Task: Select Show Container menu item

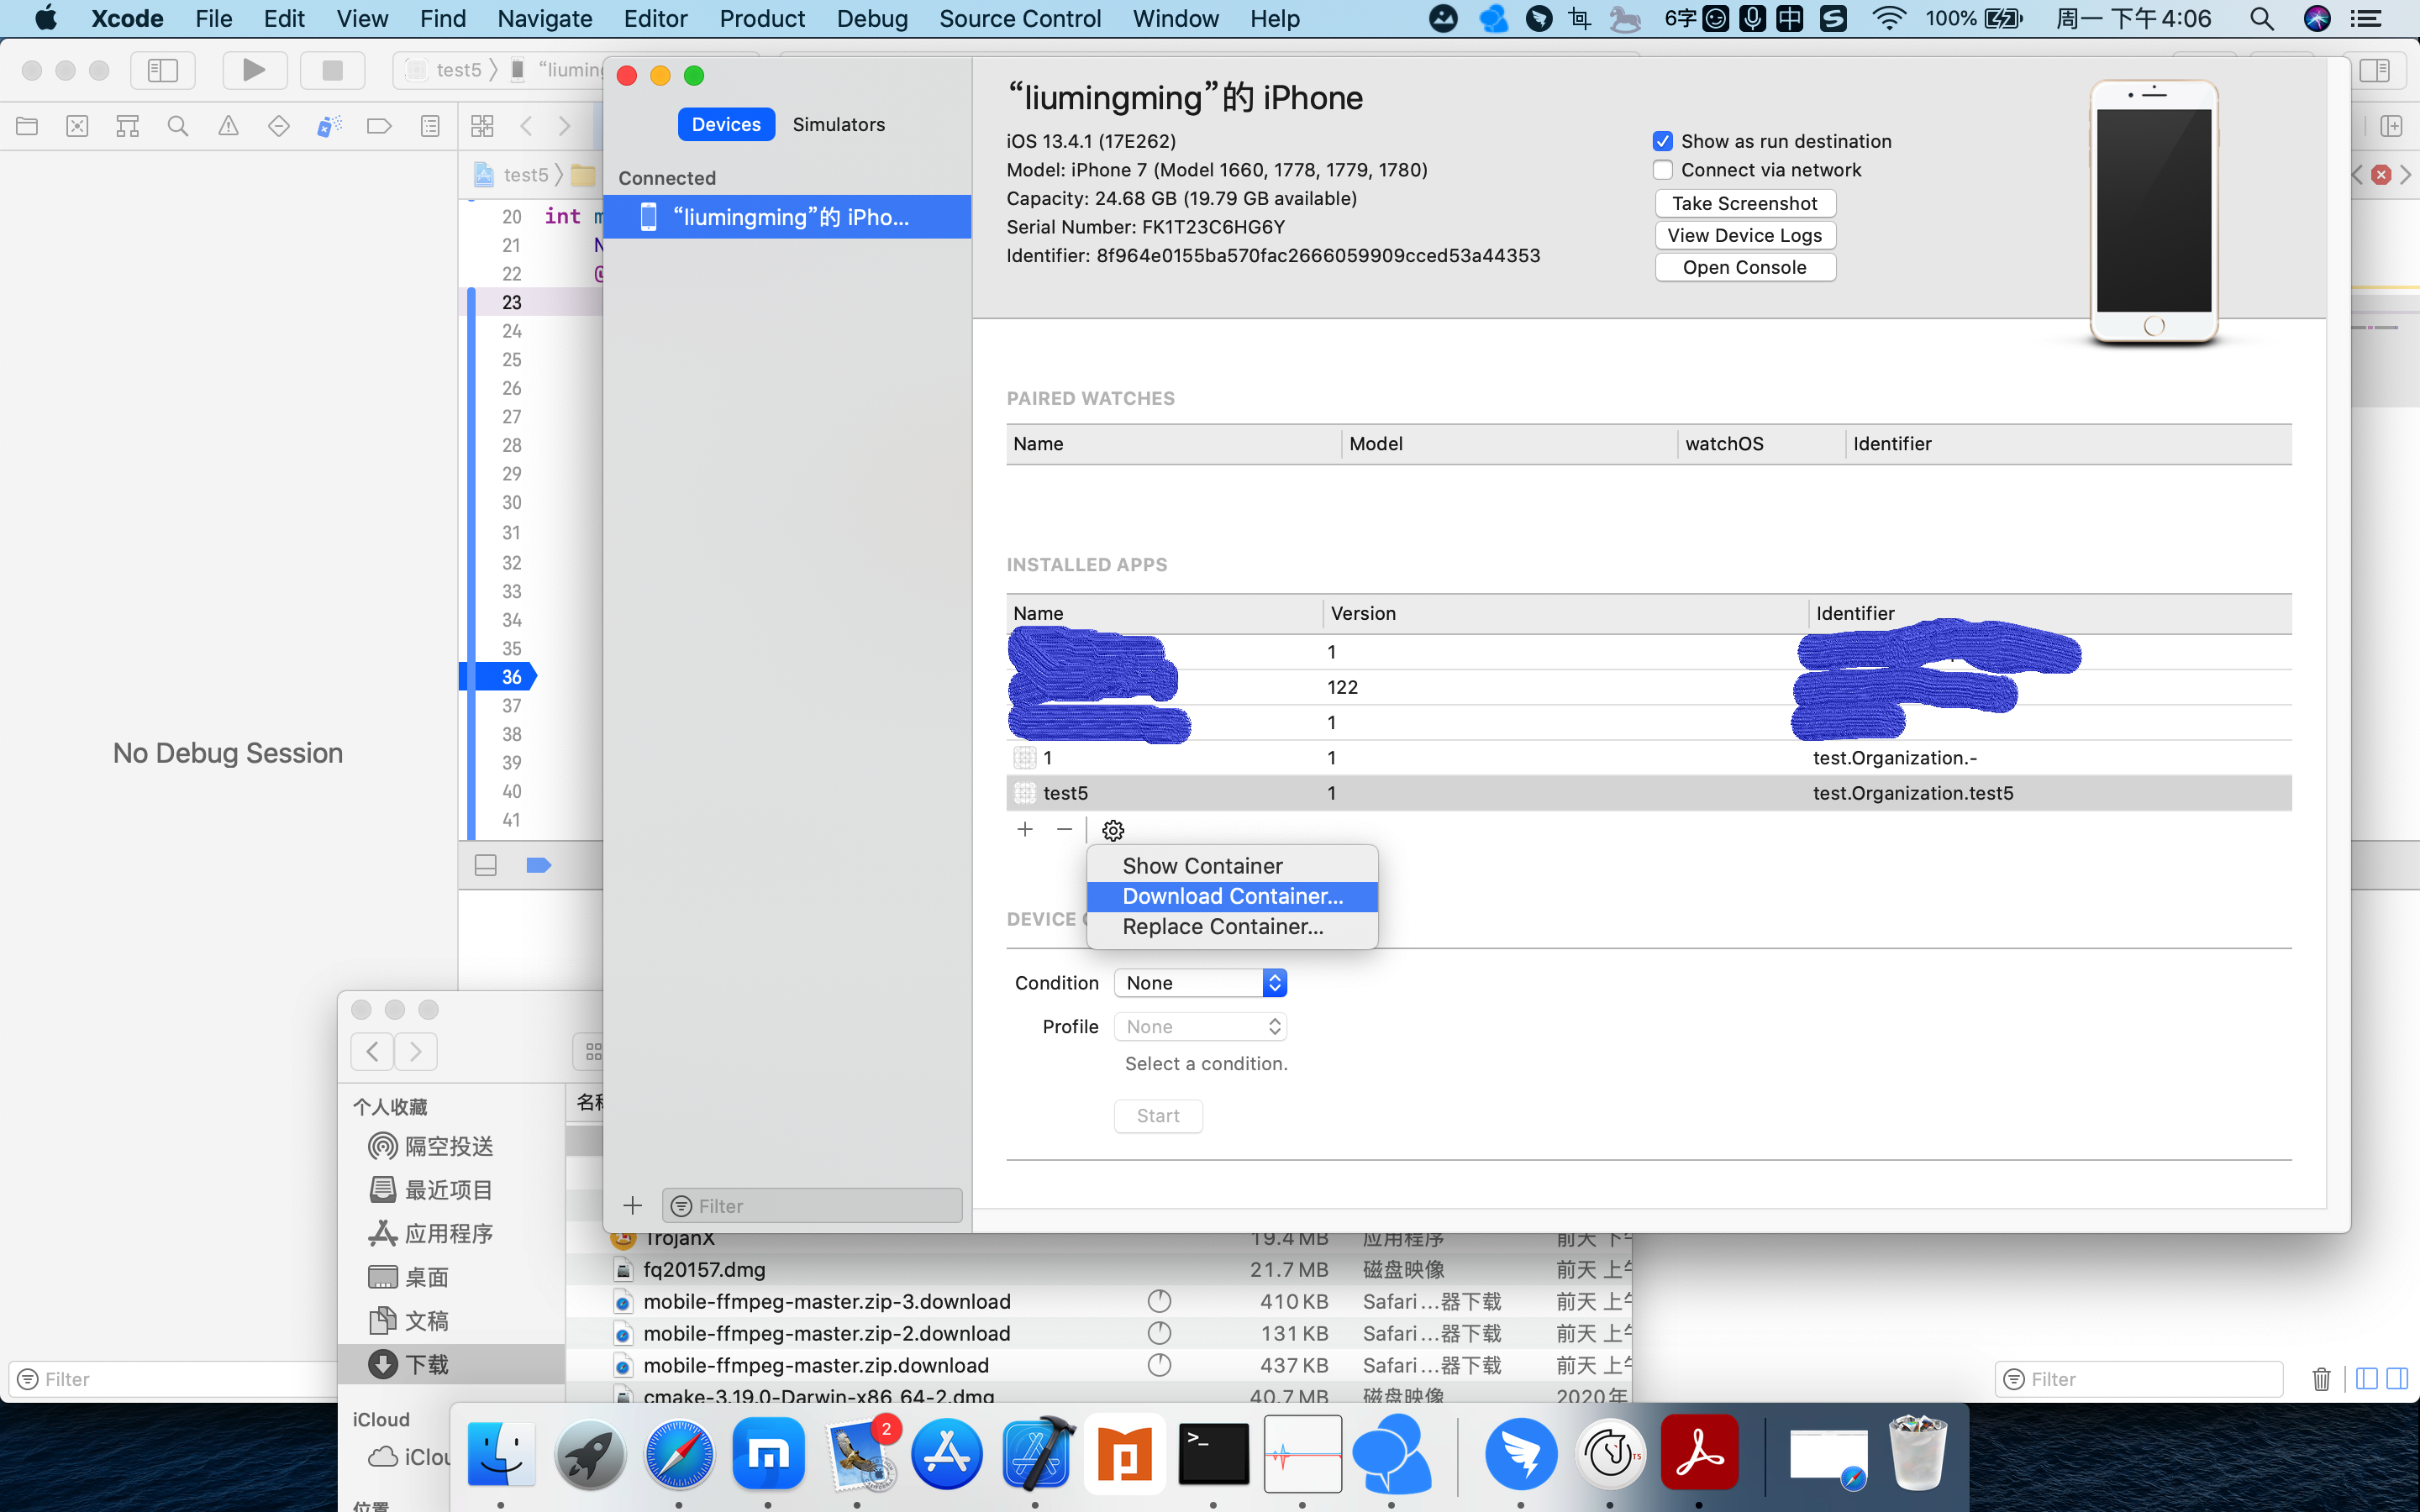Action: pyautogui.click(x=1232, y=866)
